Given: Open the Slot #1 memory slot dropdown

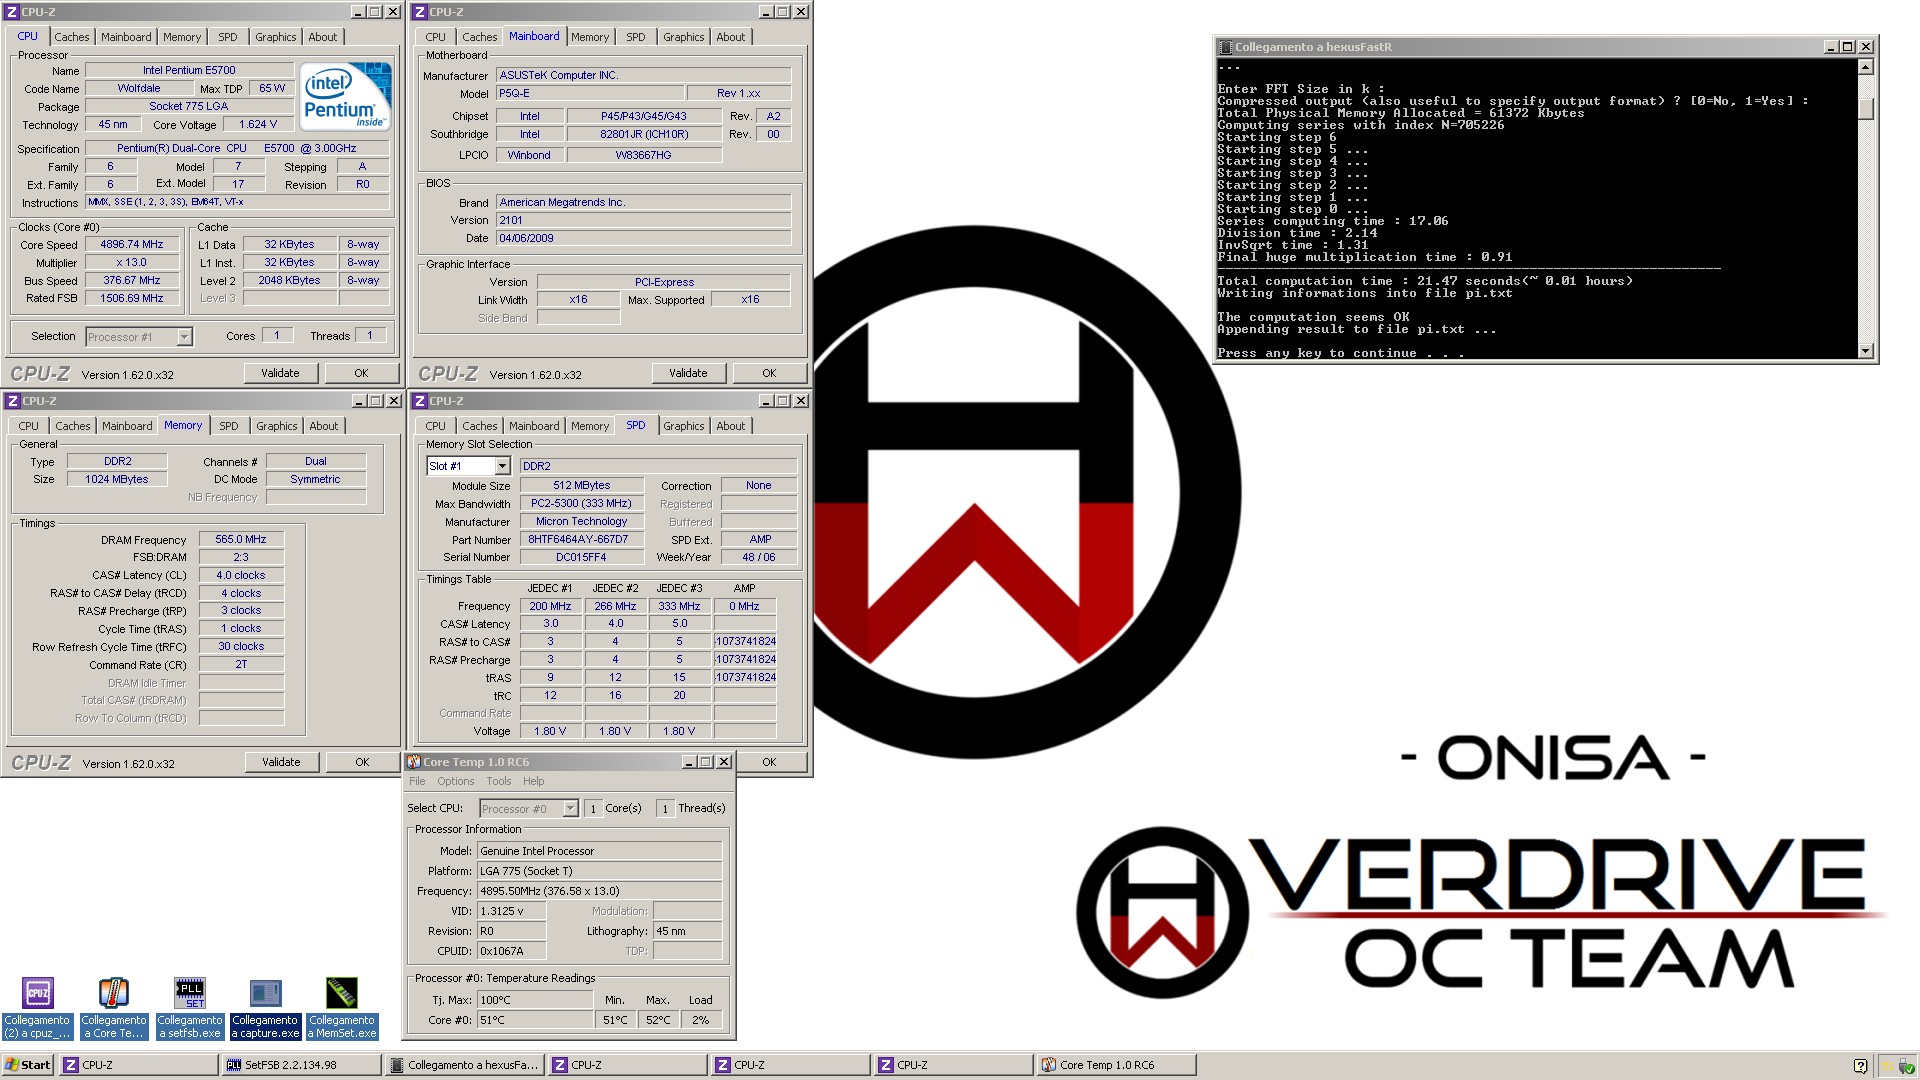Looking at the screenshot, I should [502, 466].
